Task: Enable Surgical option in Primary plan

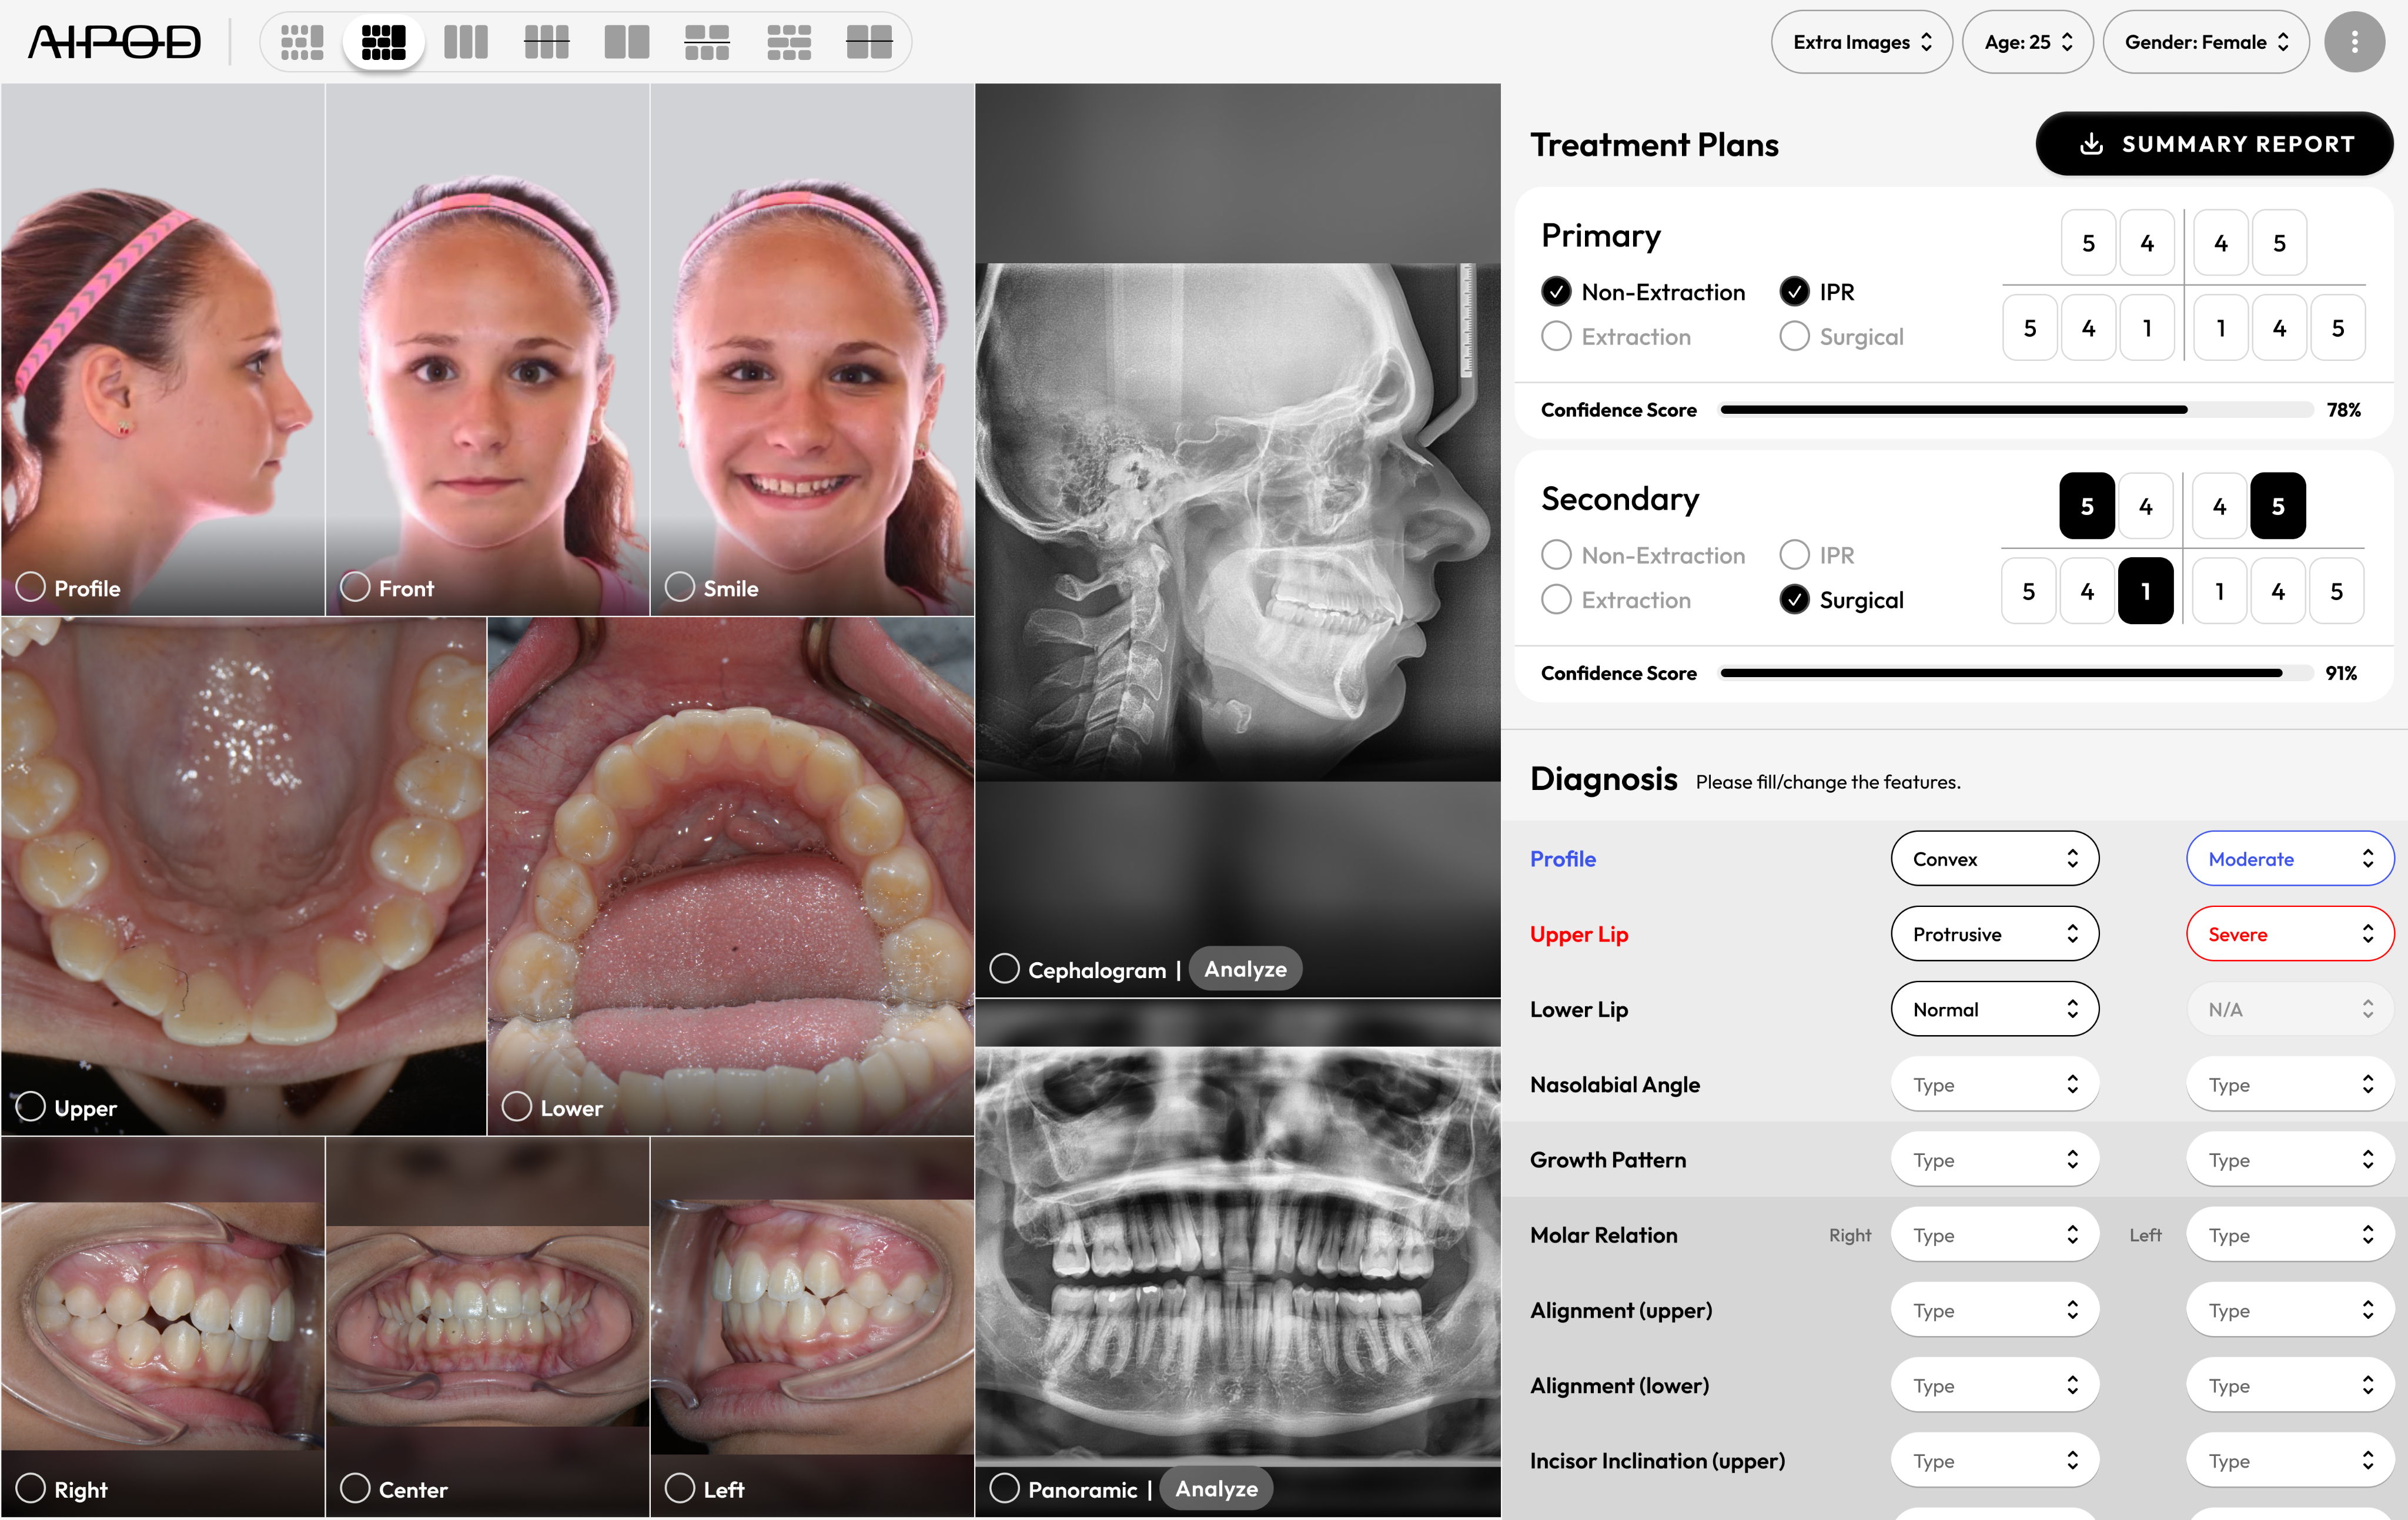Action: tap(1794, 337)
